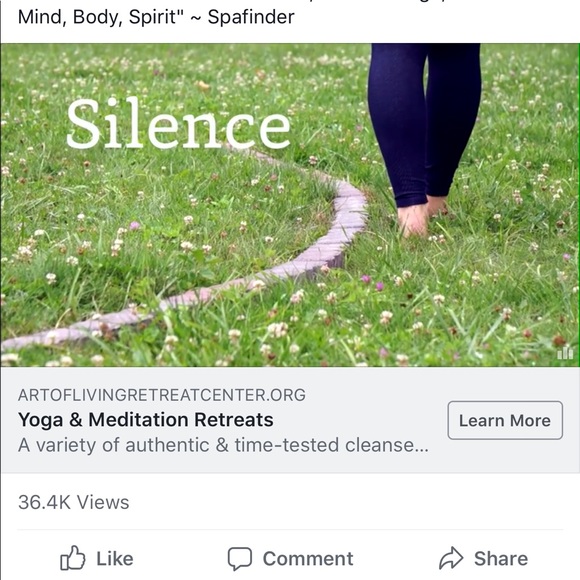Tap the ad description about cleanse
Viewport: 580px width, 580px height.
tap(223, 445)
